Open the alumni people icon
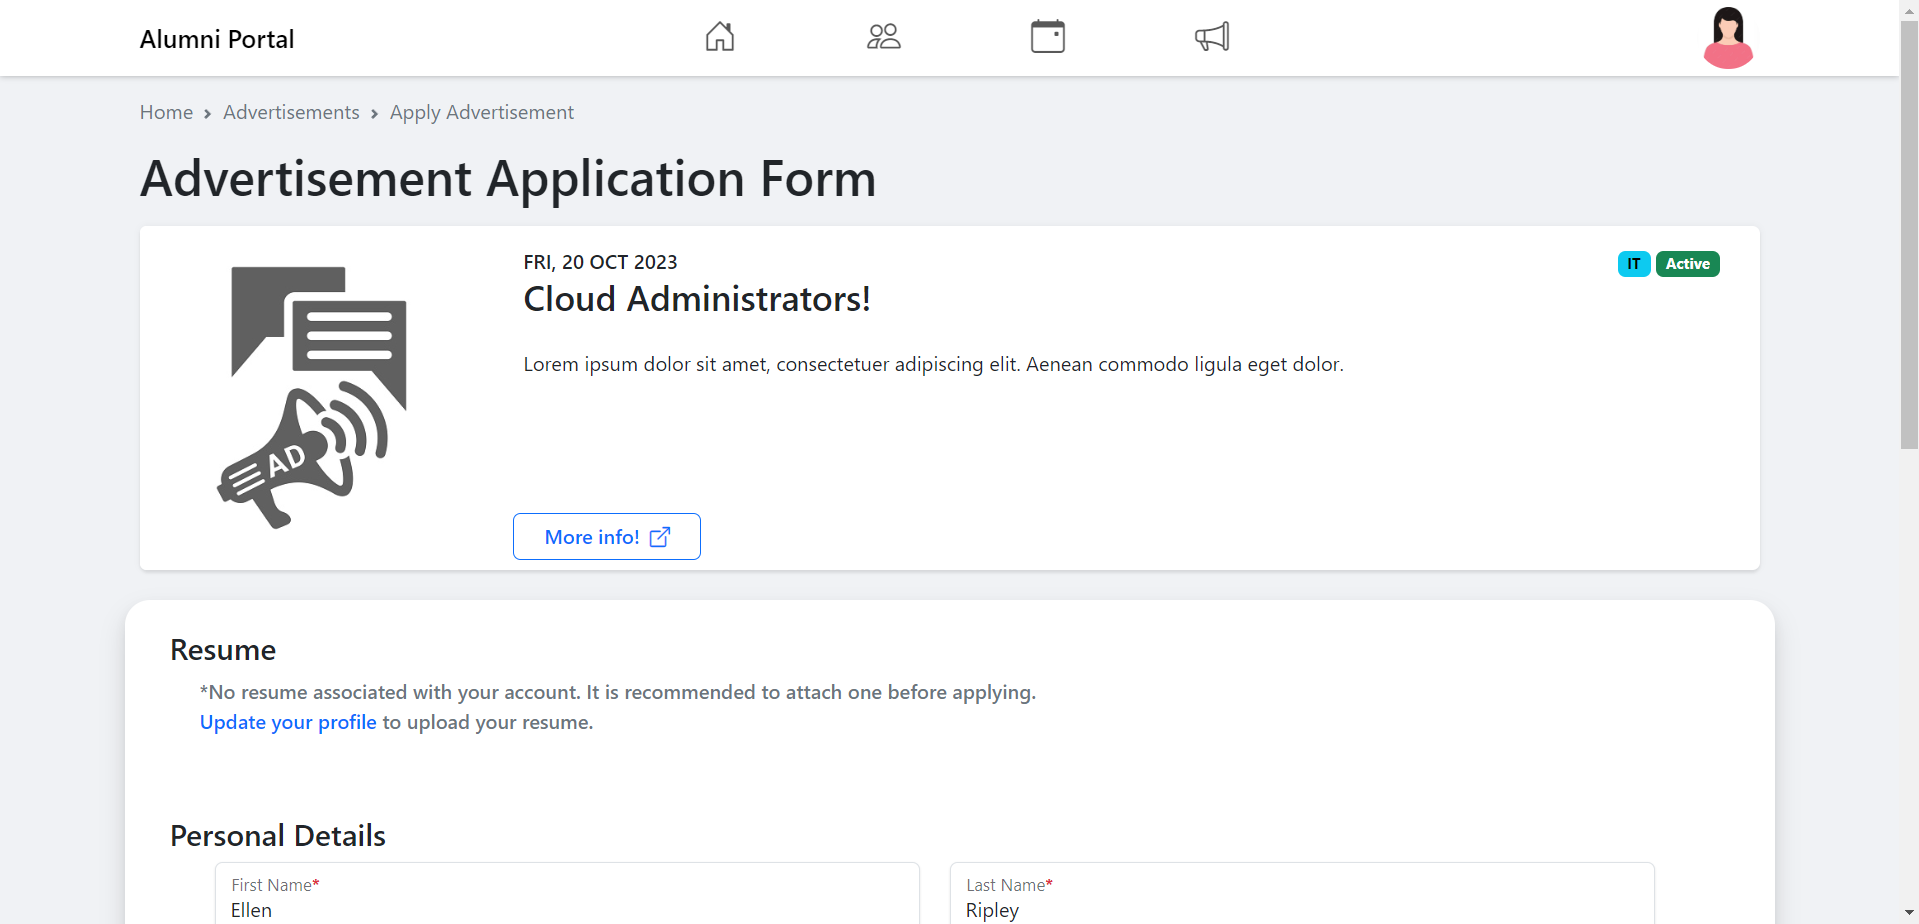 883,37
